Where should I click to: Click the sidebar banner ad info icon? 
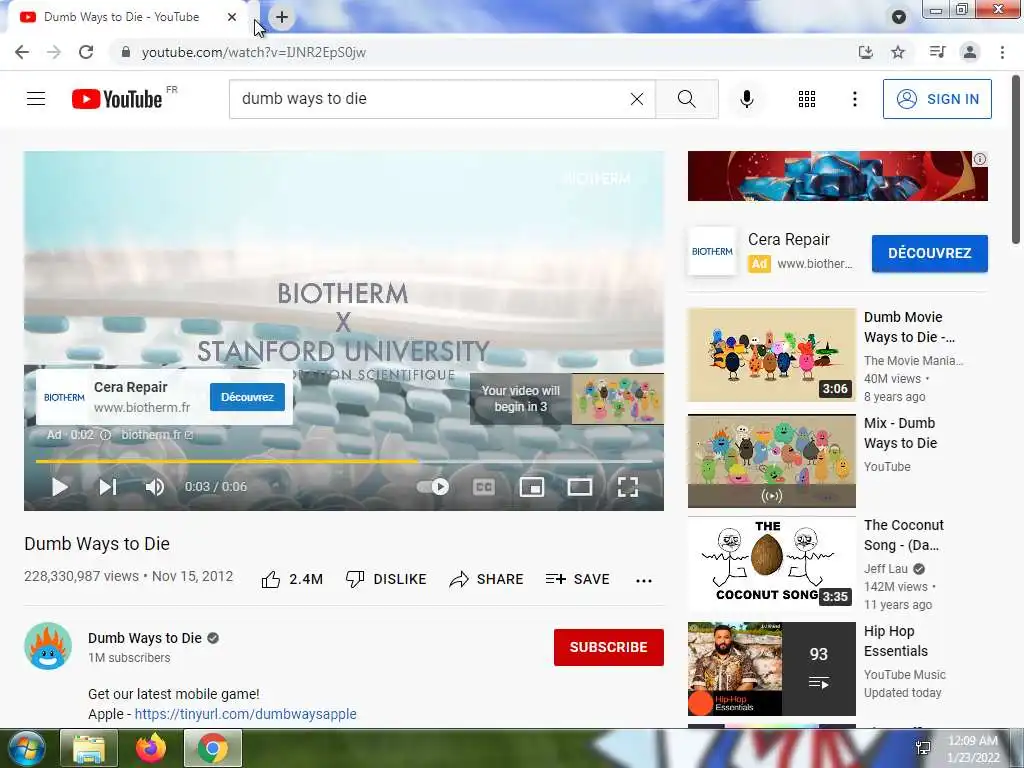[980, 159]
